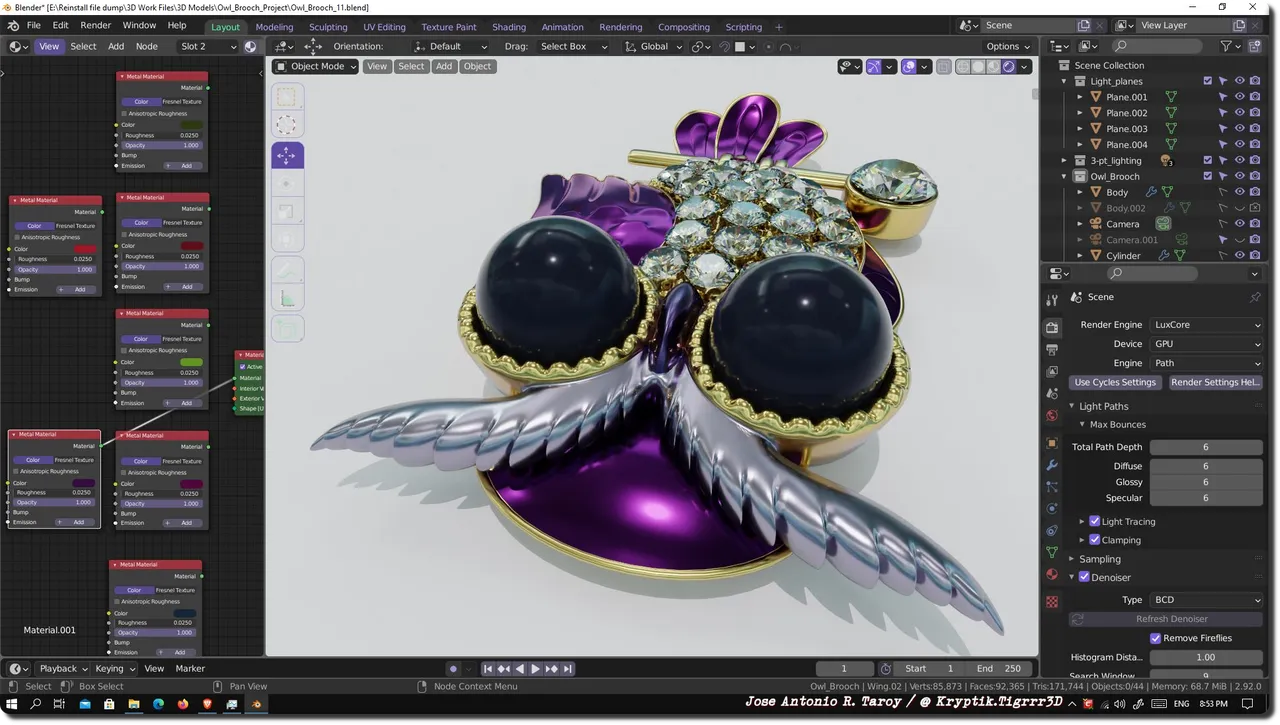
Task: Open the Engine Path dropdown
Action: click(1207, 363)
